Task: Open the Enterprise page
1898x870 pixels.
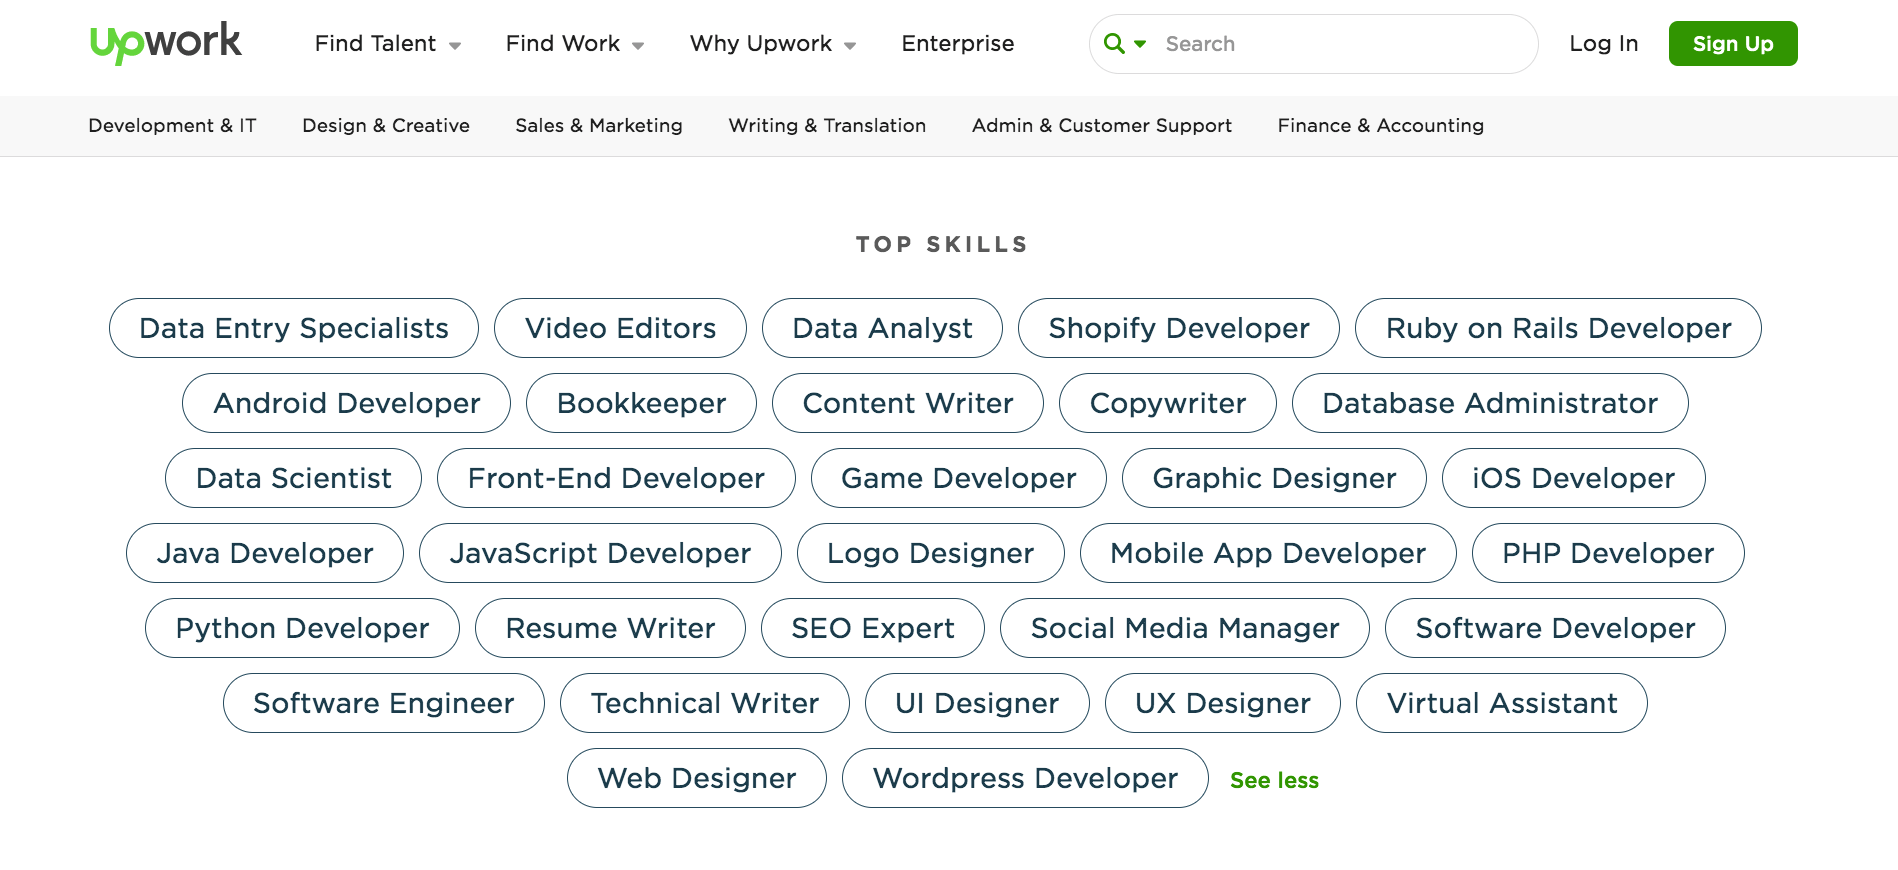Action: point(958,44)
